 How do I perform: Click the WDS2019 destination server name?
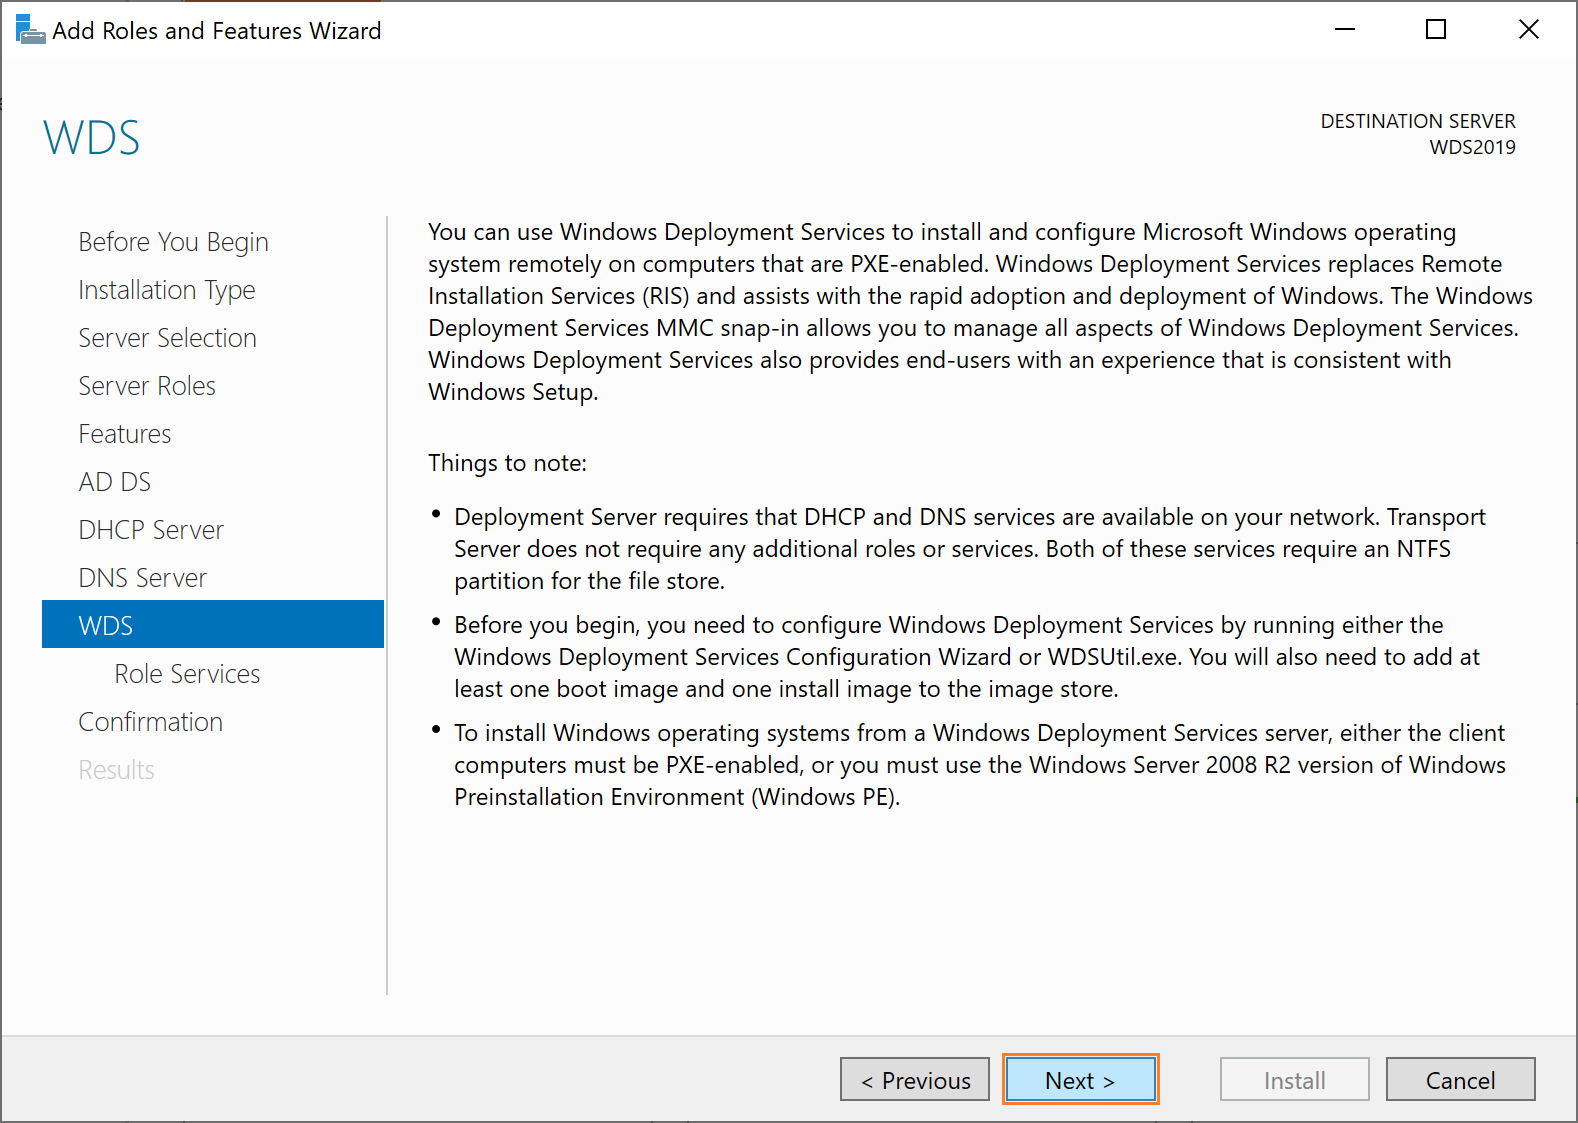click(1472, 147)
